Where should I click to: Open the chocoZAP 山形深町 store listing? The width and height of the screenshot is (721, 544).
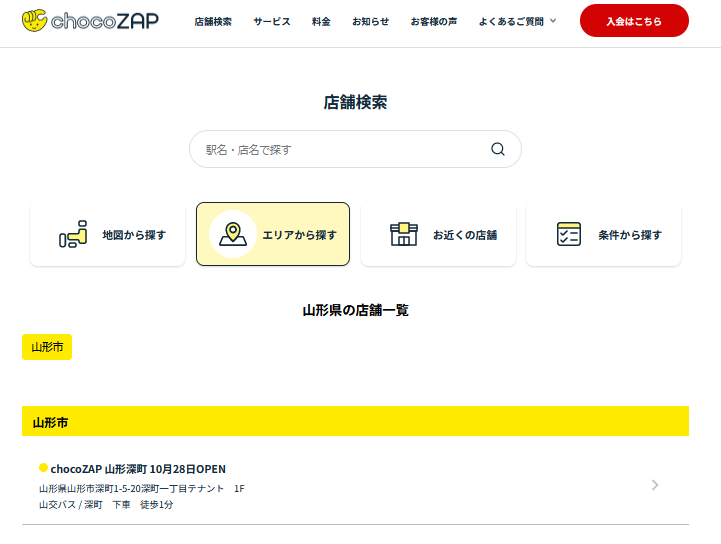pyautogui.click(x=138, y=468)
